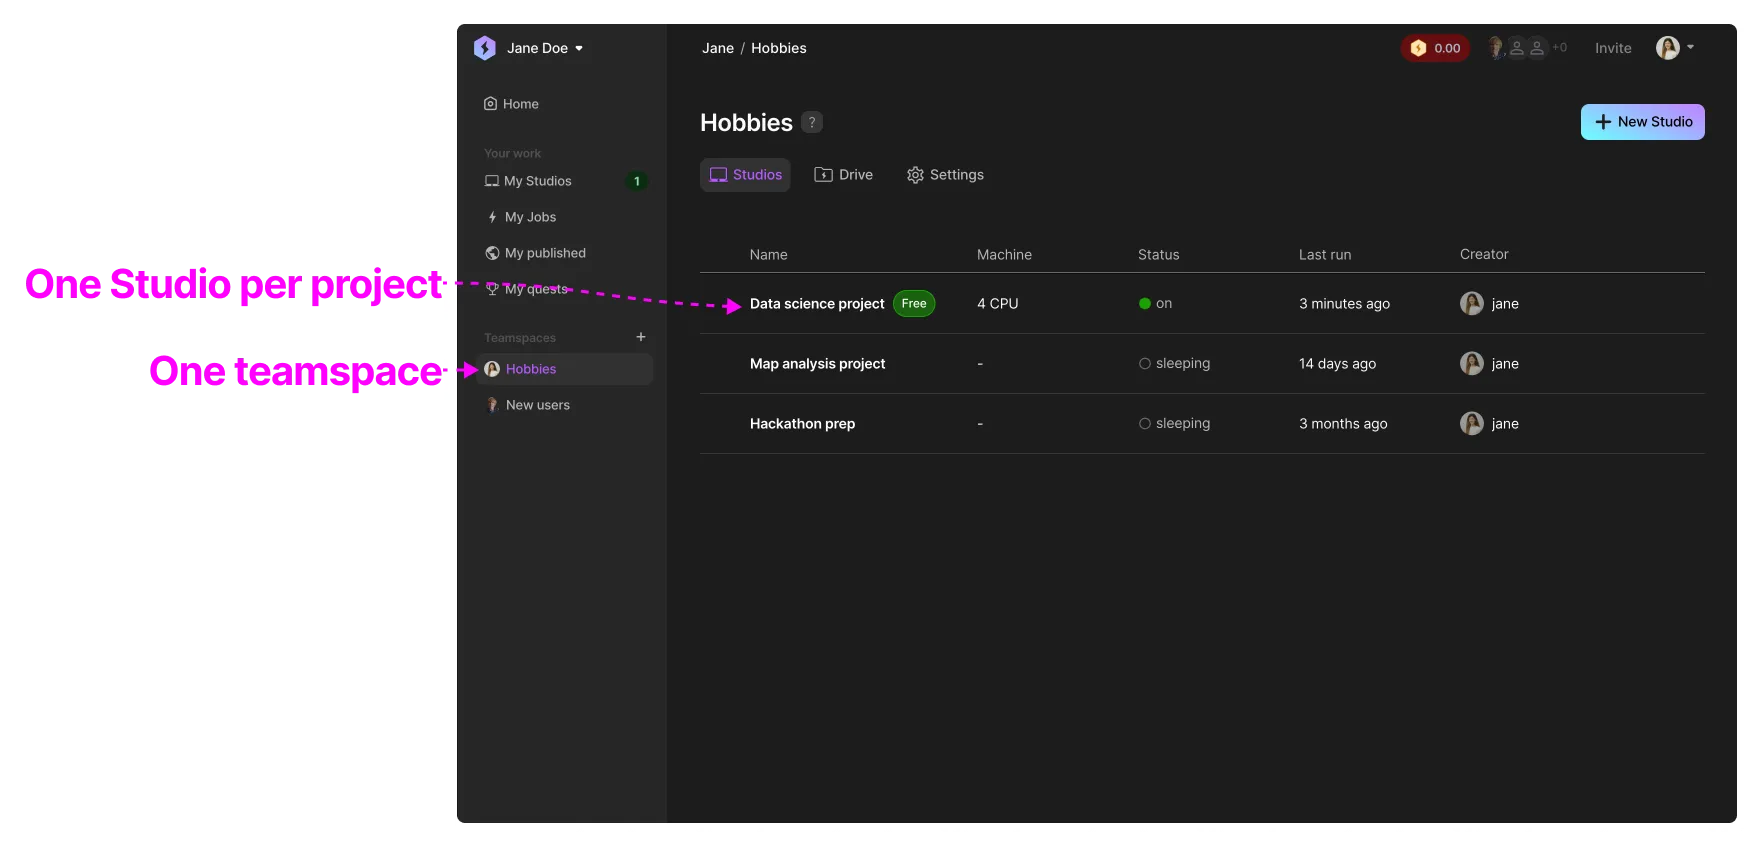Click the Invite button
Image resolution: width=1761 pixels, height=847 pixels.
[1613, 48]
